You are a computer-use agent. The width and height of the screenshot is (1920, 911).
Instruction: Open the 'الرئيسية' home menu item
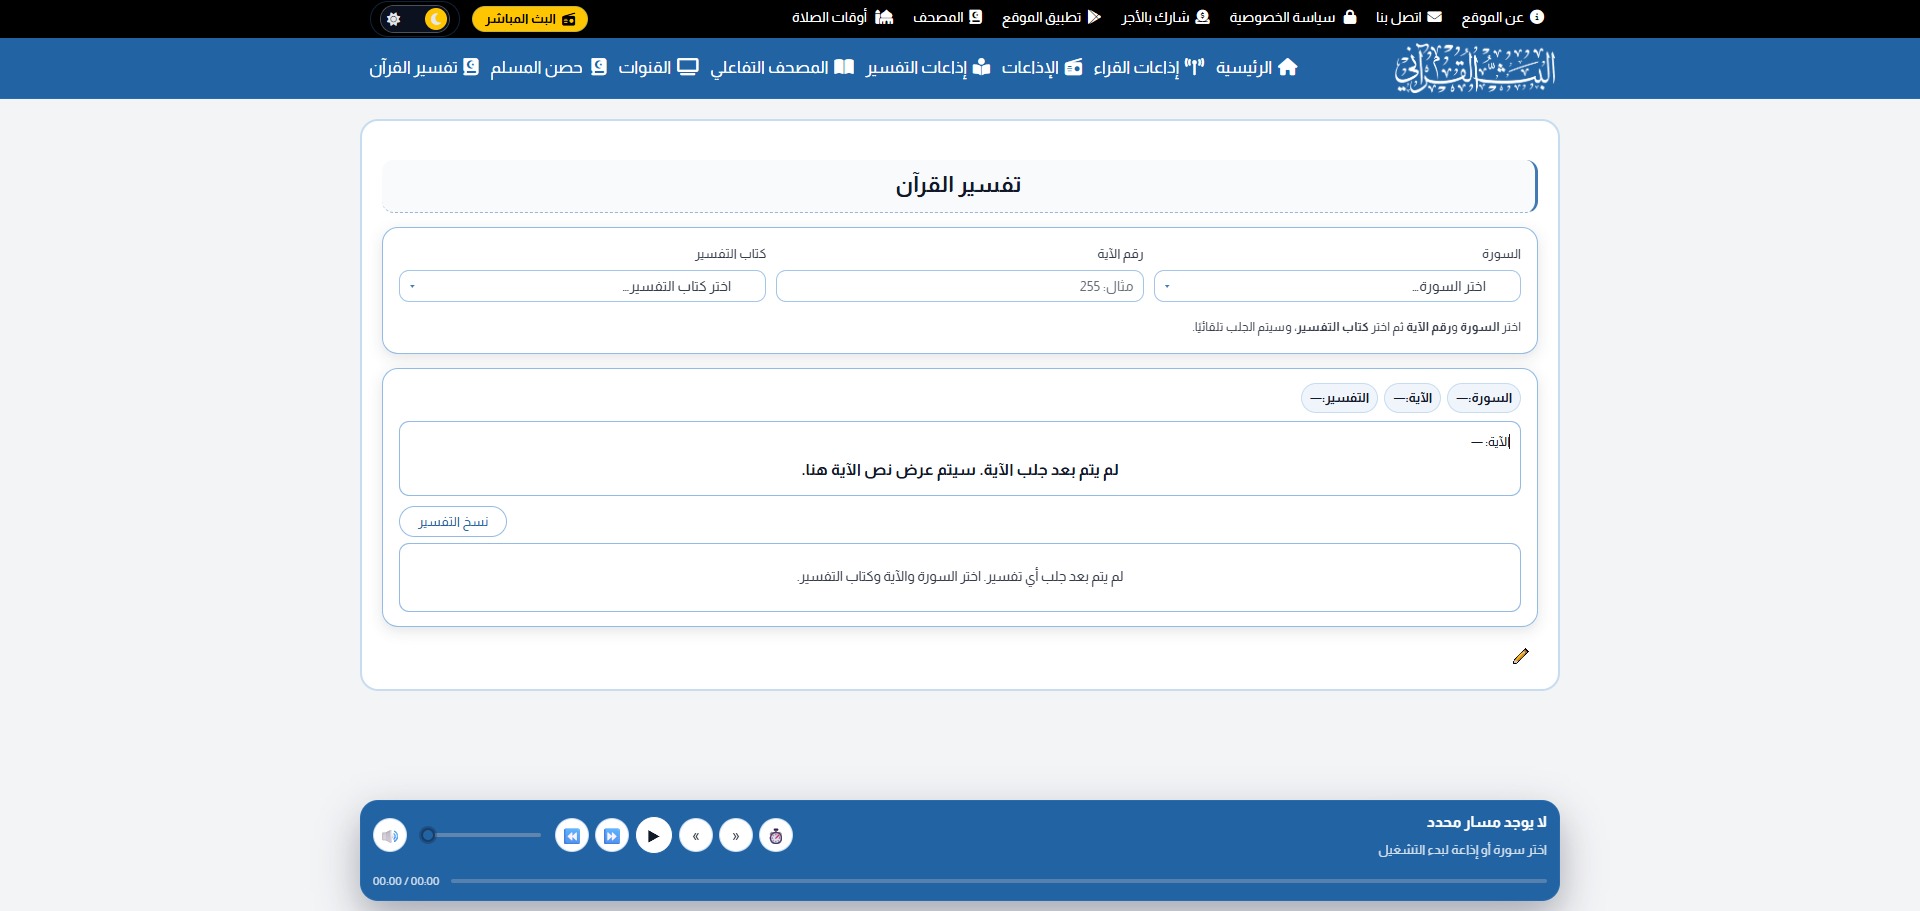coord(1256,68)
